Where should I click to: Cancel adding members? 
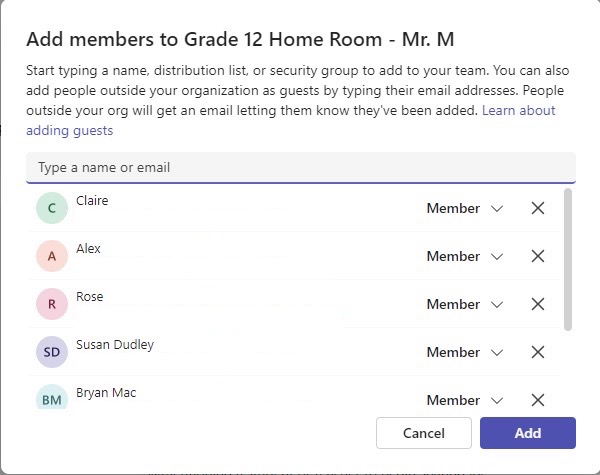click(424, 433)
